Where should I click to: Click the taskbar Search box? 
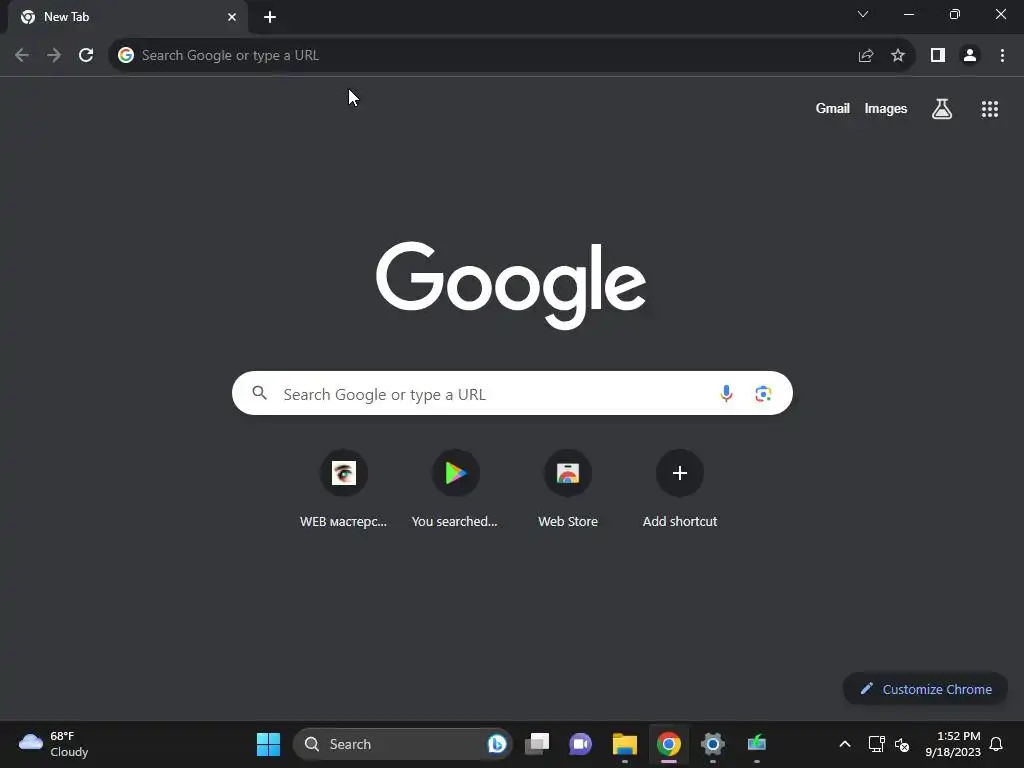click(x=402, y=744)
